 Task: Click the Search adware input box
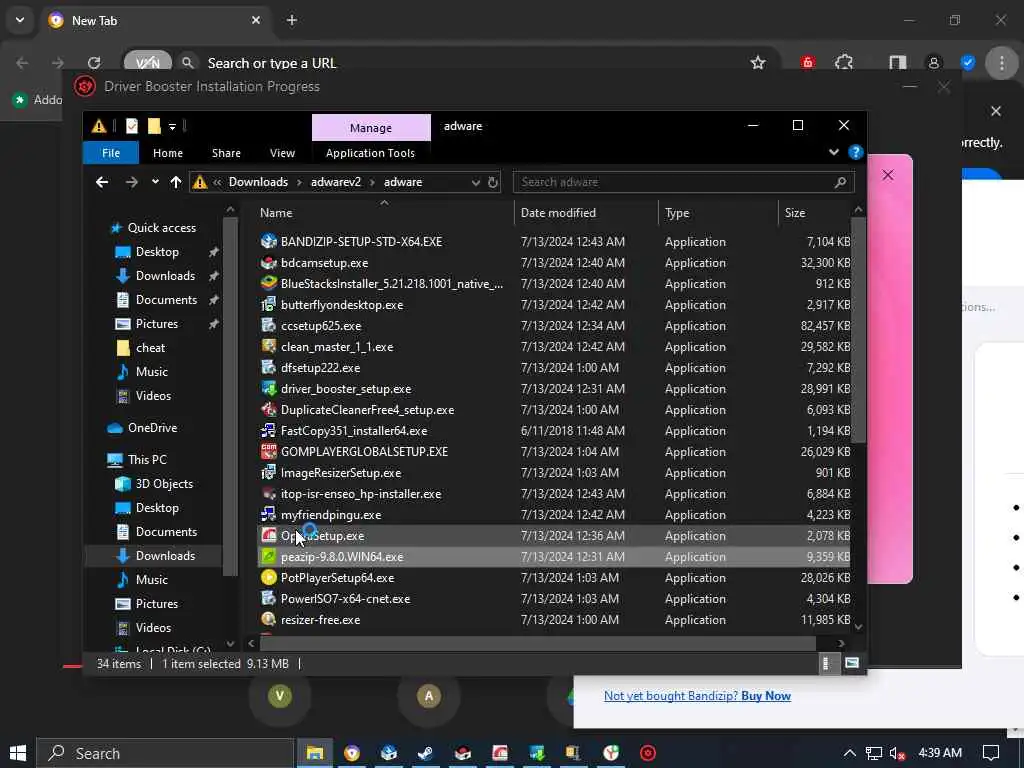pyautogui.click(x=683, y=182)
